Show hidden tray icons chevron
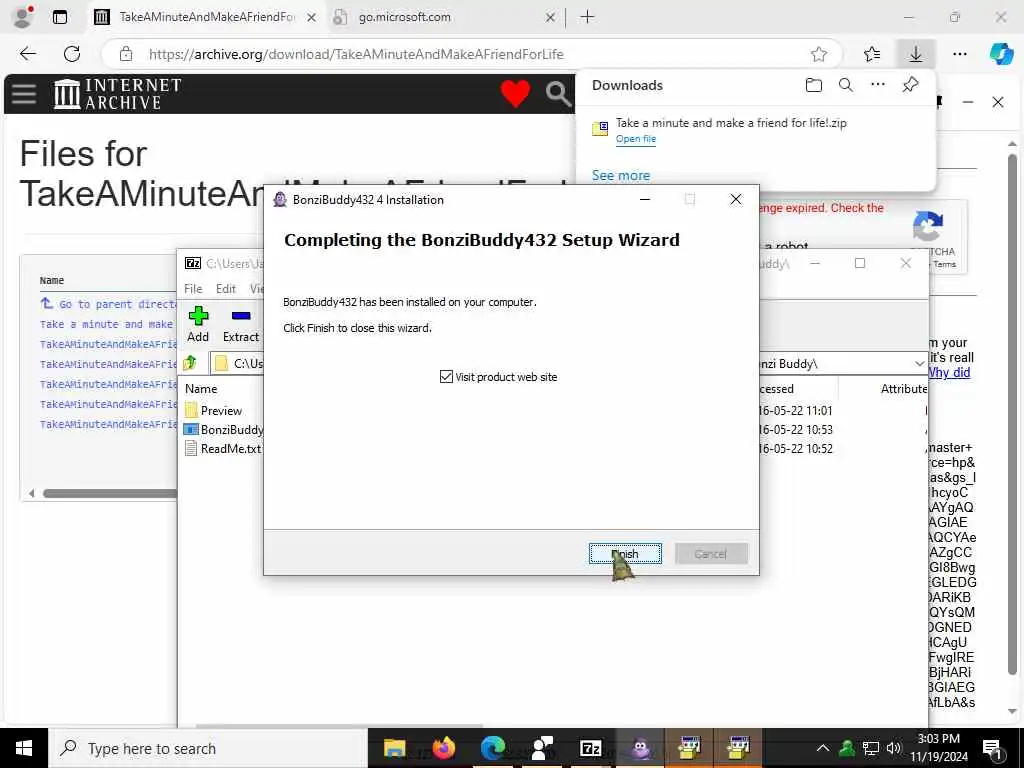1024x768 pixels. pos(823,748)
